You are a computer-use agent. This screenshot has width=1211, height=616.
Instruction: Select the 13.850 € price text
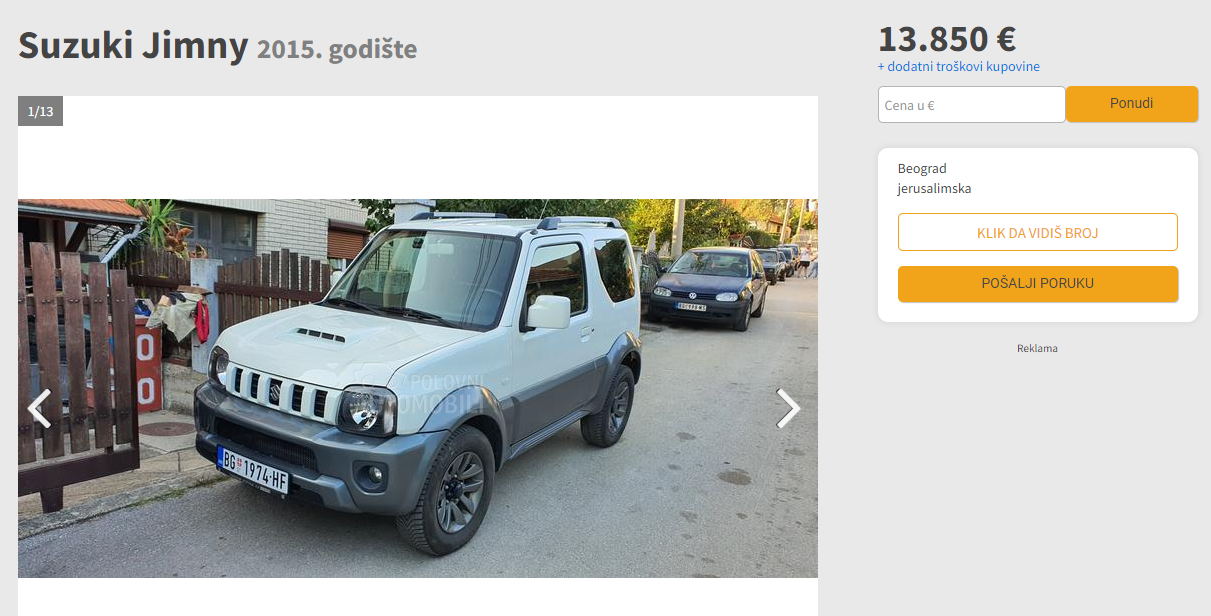[x=947, y=38]
